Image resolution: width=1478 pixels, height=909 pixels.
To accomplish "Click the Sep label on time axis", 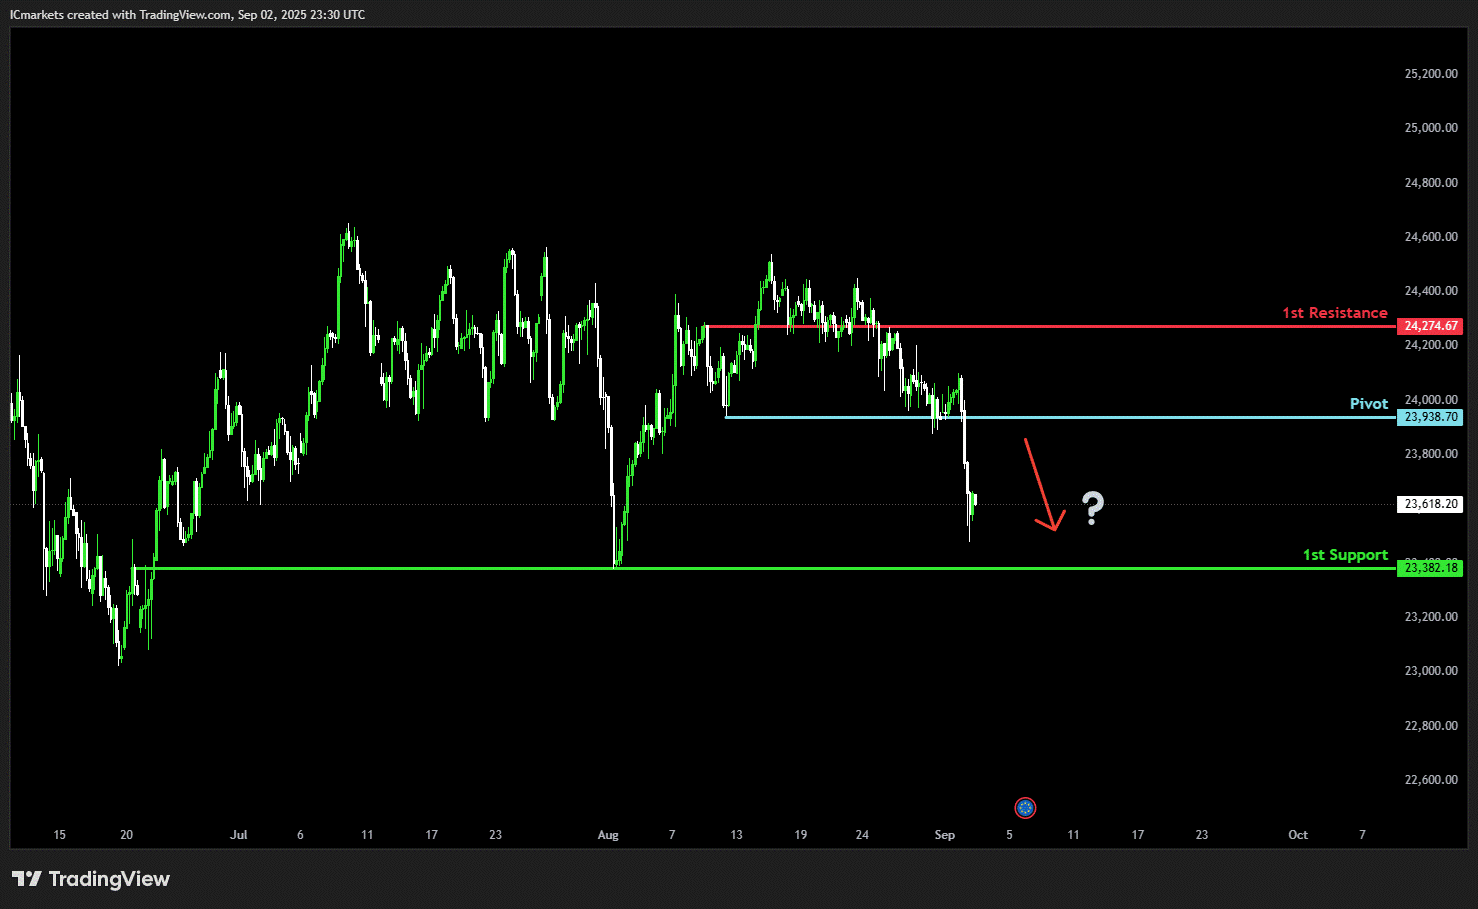I will click(945, 835).
